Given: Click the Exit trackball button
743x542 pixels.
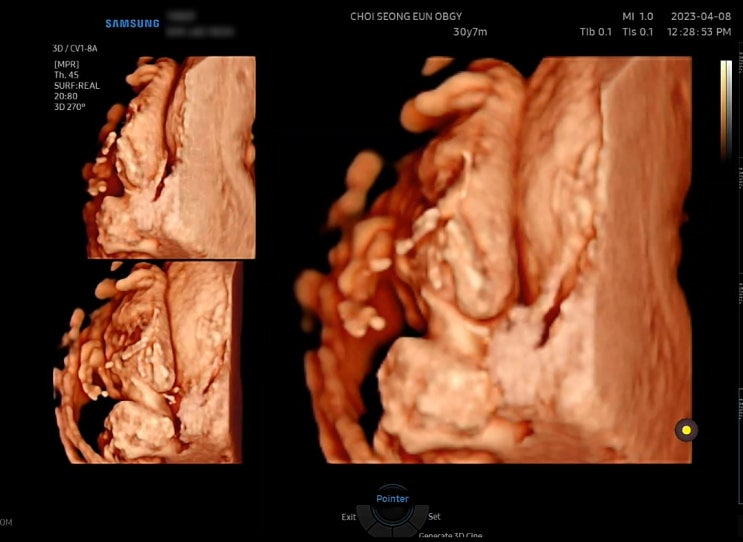Looking at the screenshot, I should tap(348, 517).
